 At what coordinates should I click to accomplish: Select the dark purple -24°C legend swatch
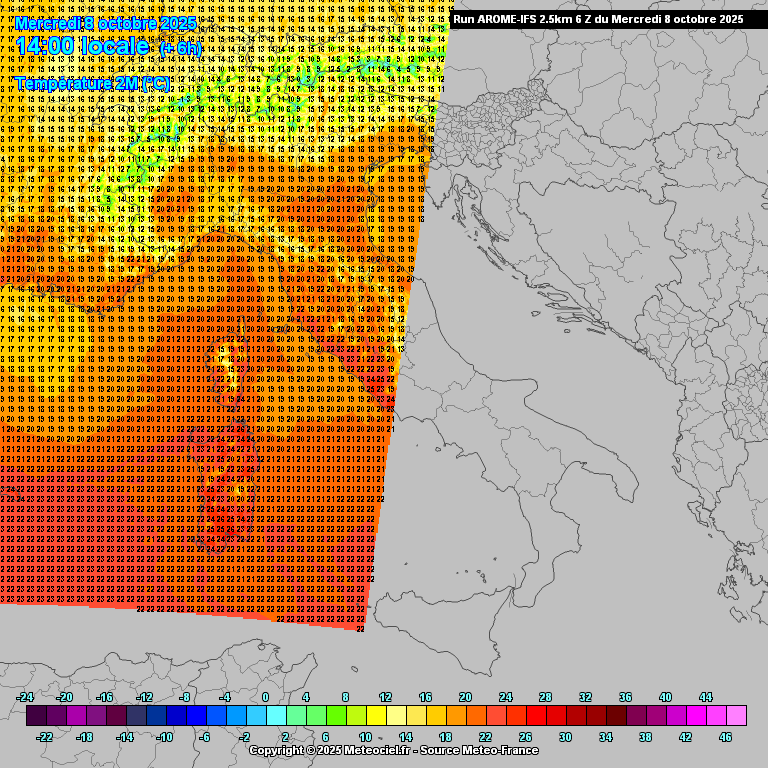click(x=36, y=716)
